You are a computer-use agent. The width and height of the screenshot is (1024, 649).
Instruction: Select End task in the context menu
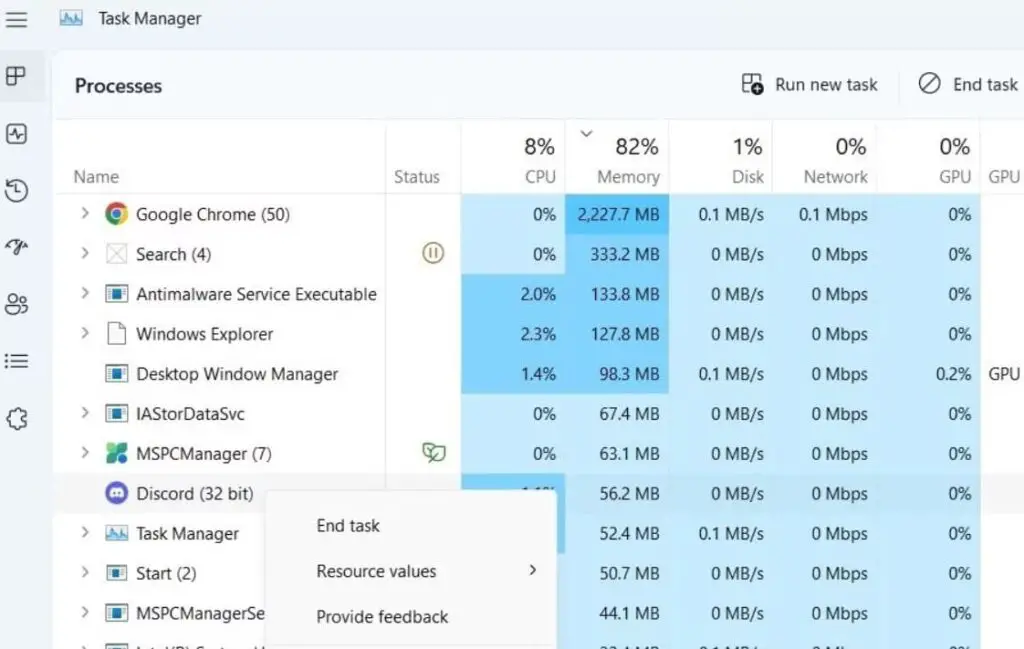pos(347,525)
